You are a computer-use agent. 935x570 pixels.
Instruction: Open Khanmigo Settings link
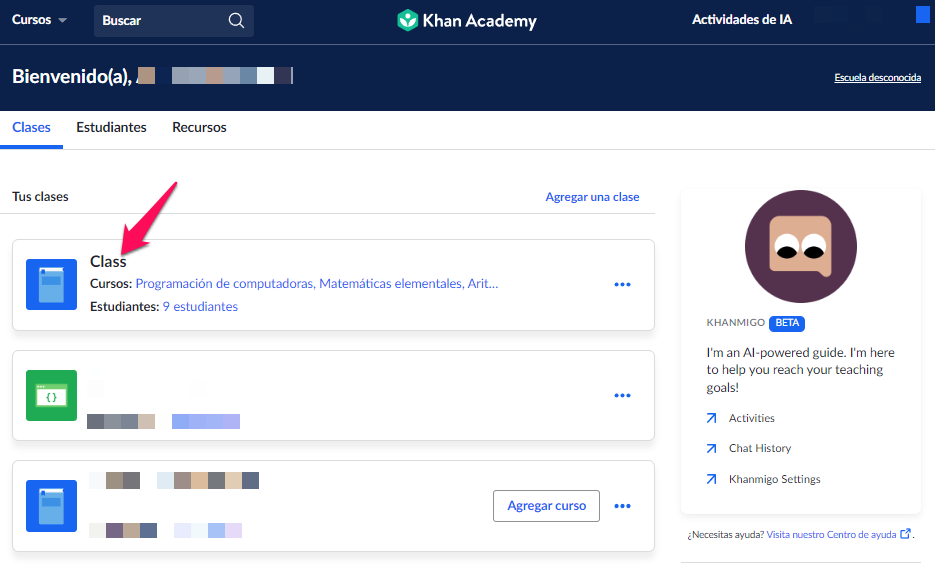point(775,479)
